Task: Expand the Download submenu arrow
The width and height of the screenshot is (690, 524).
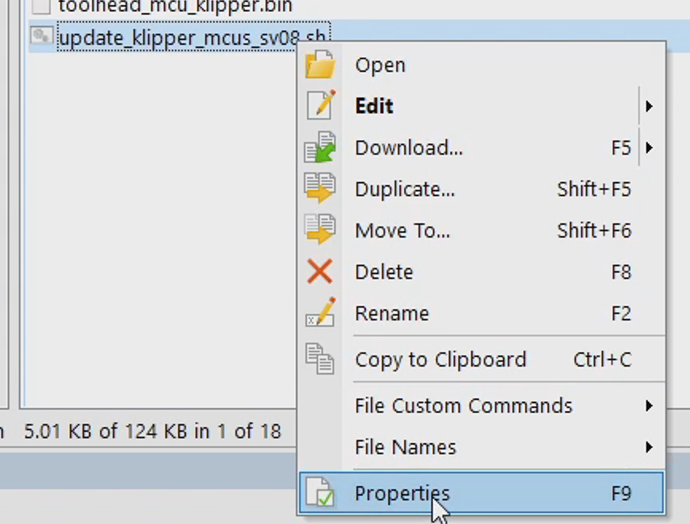Action: click(x=649, y=148)
